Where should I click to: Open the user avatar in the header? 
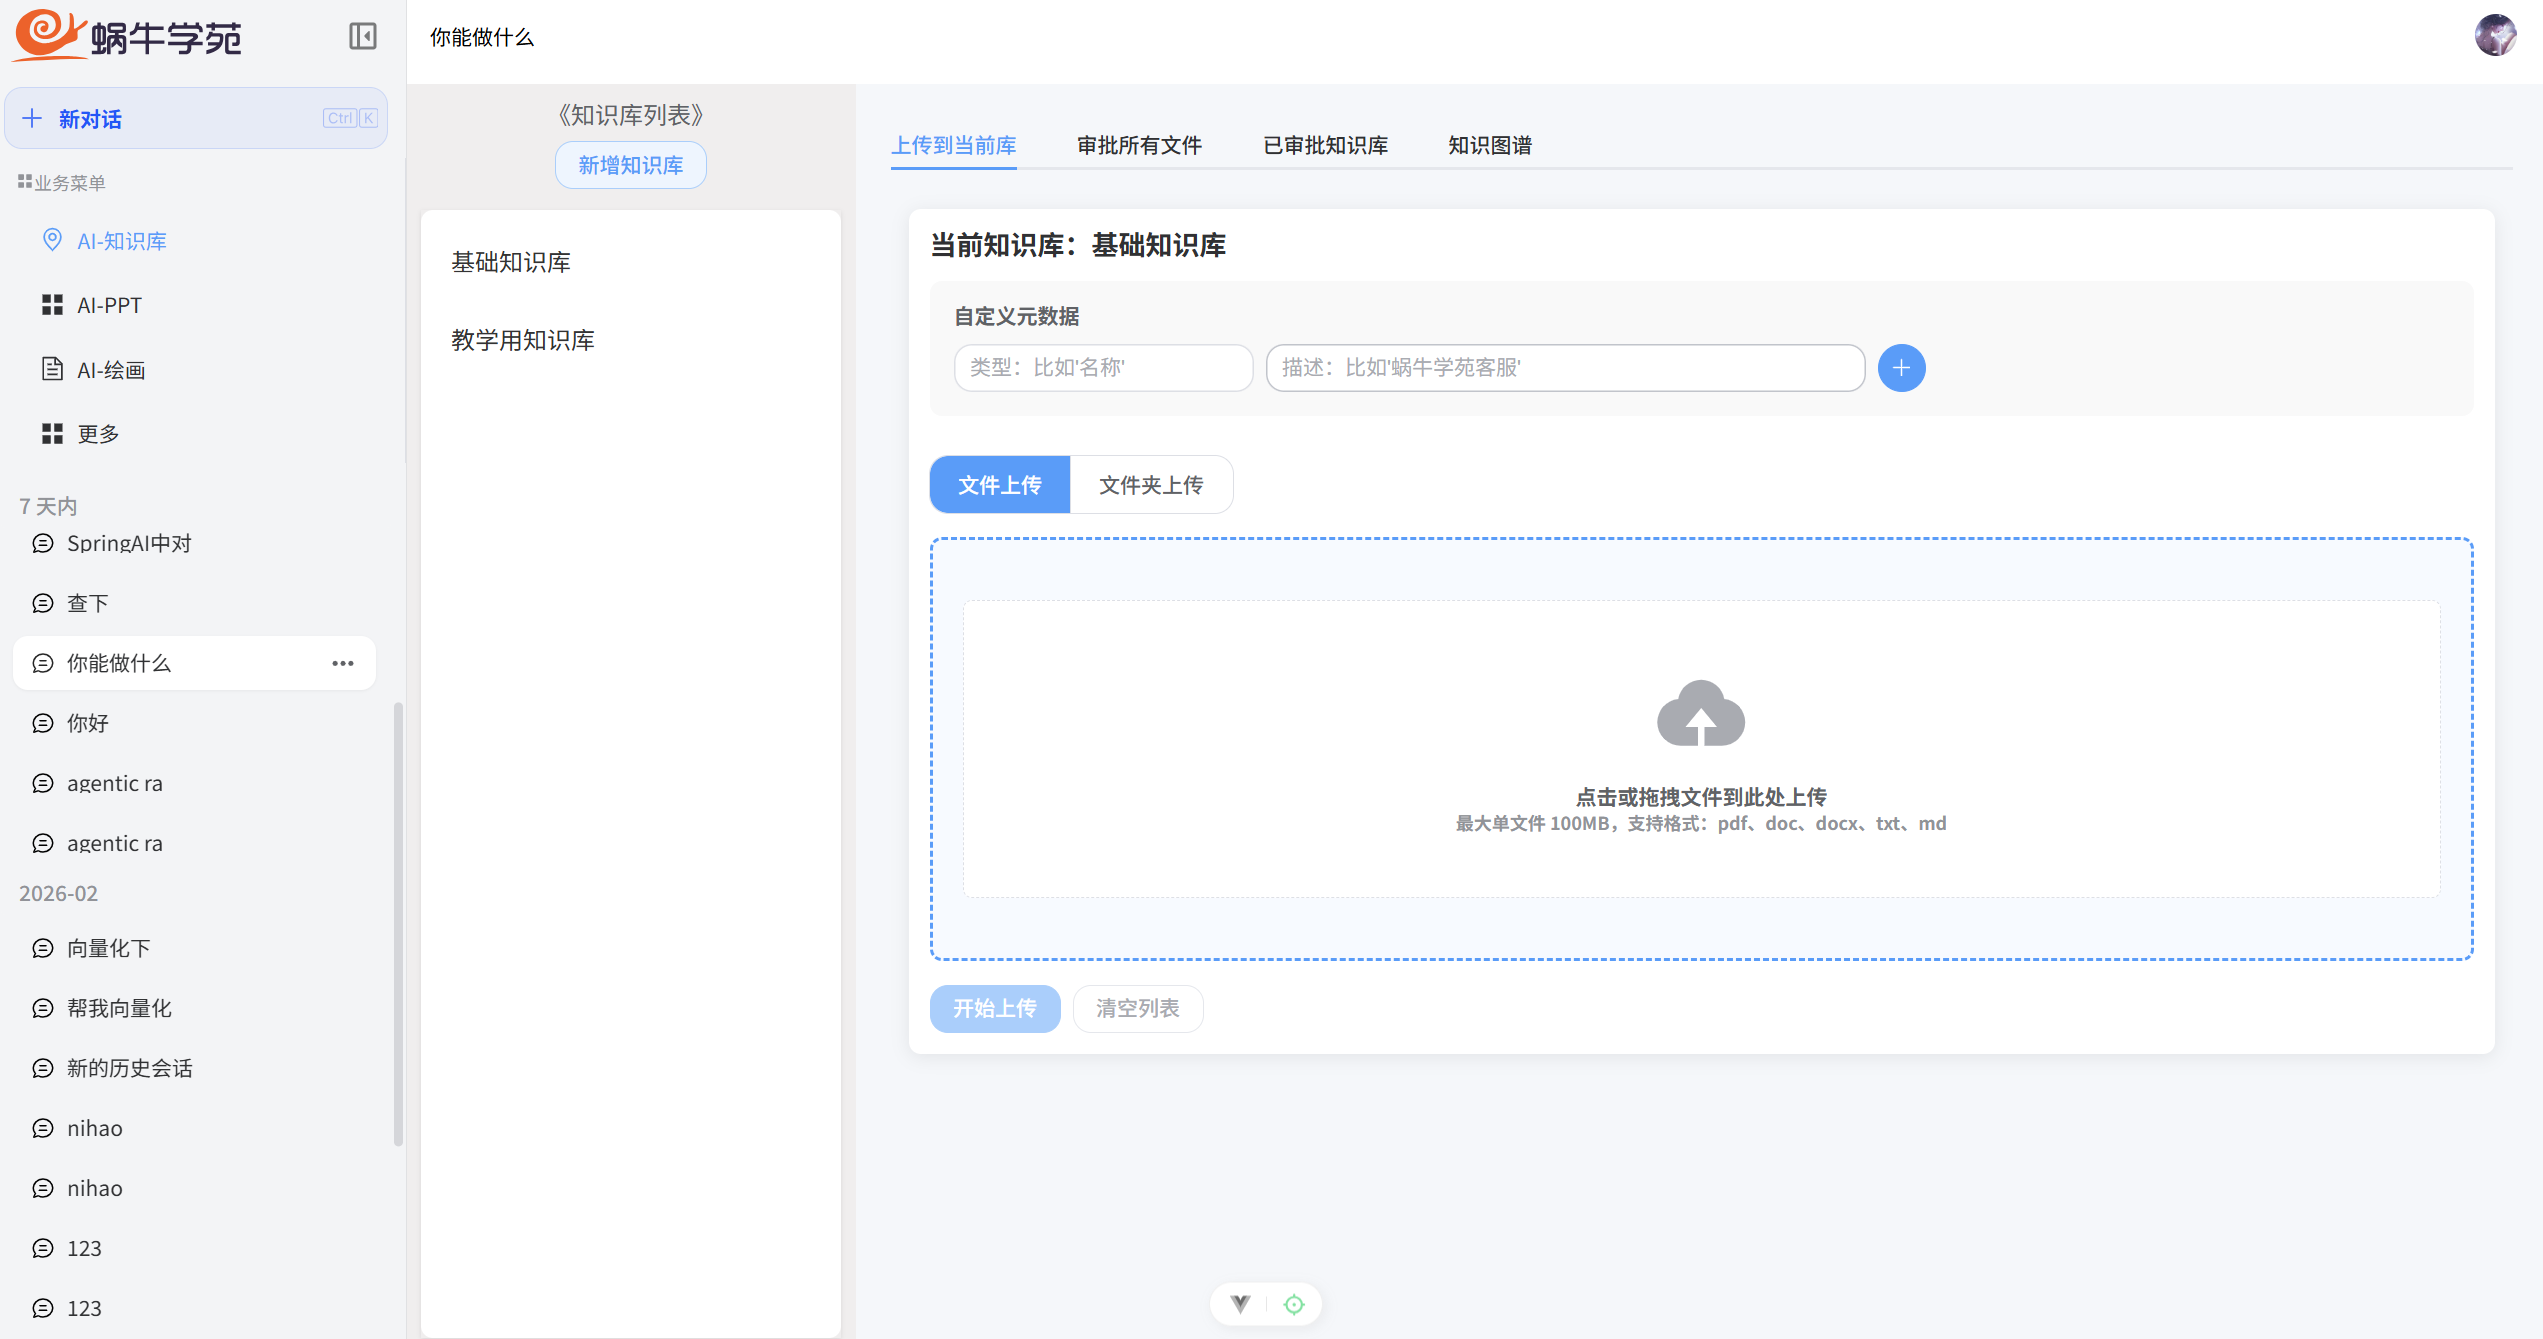coord(2495,36)
